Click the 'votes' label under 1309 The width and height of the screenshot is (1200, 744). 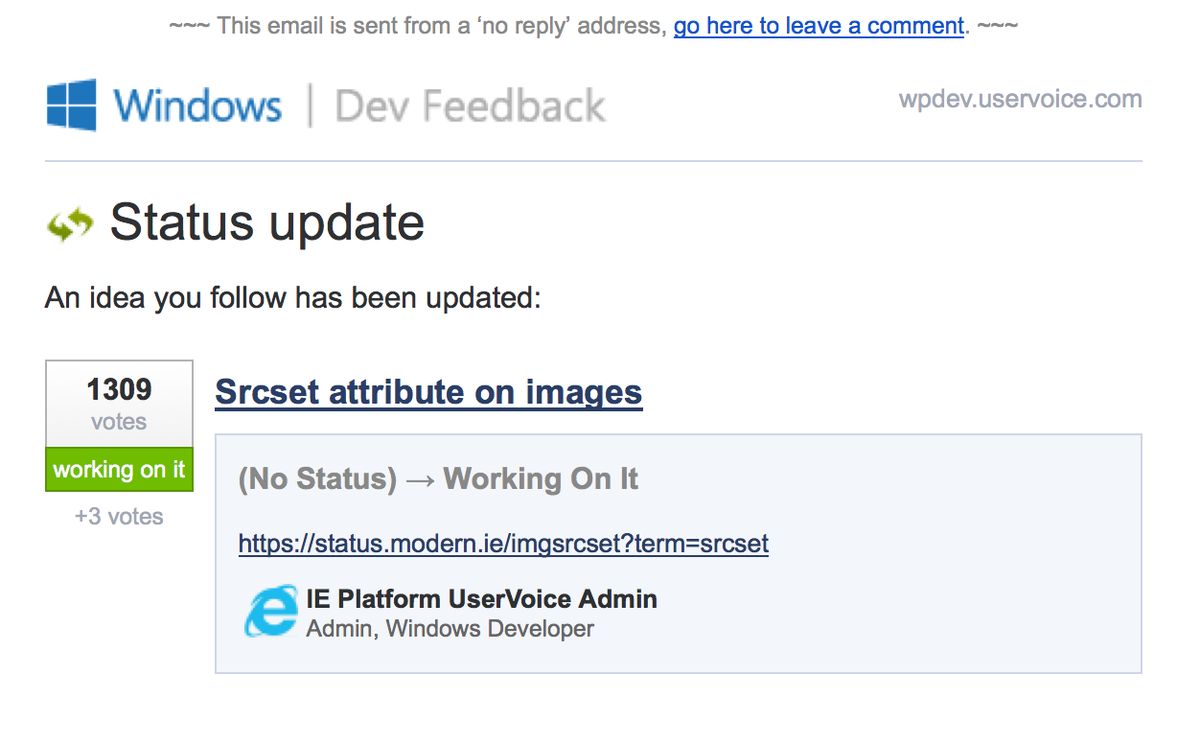pyautogui.click(x=119, y=422)
